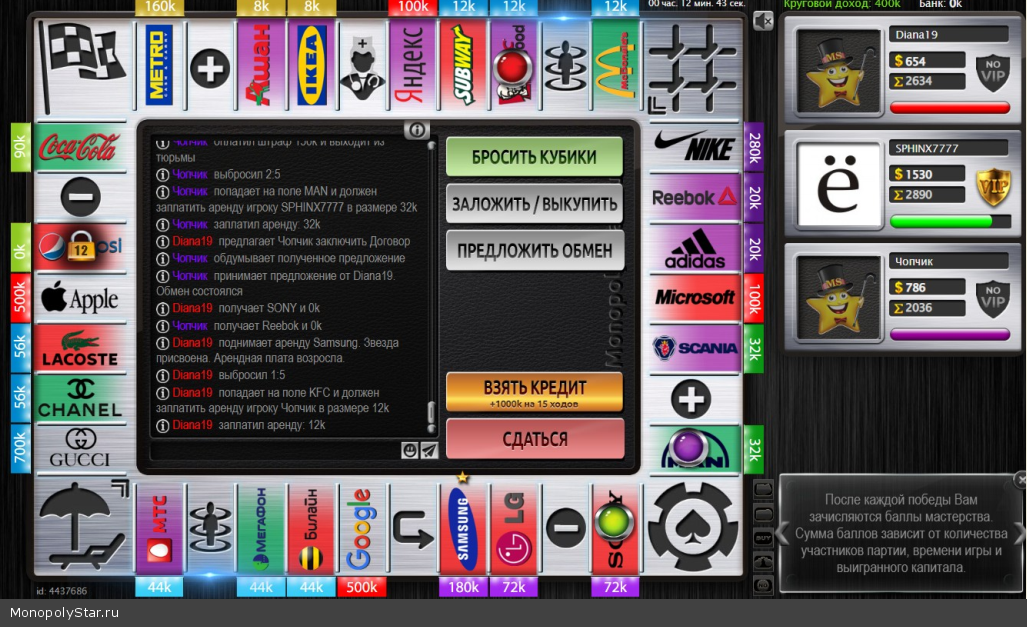Open Чопчик player avatar
Screen dimensions: 1027x627
click(837, 297)
